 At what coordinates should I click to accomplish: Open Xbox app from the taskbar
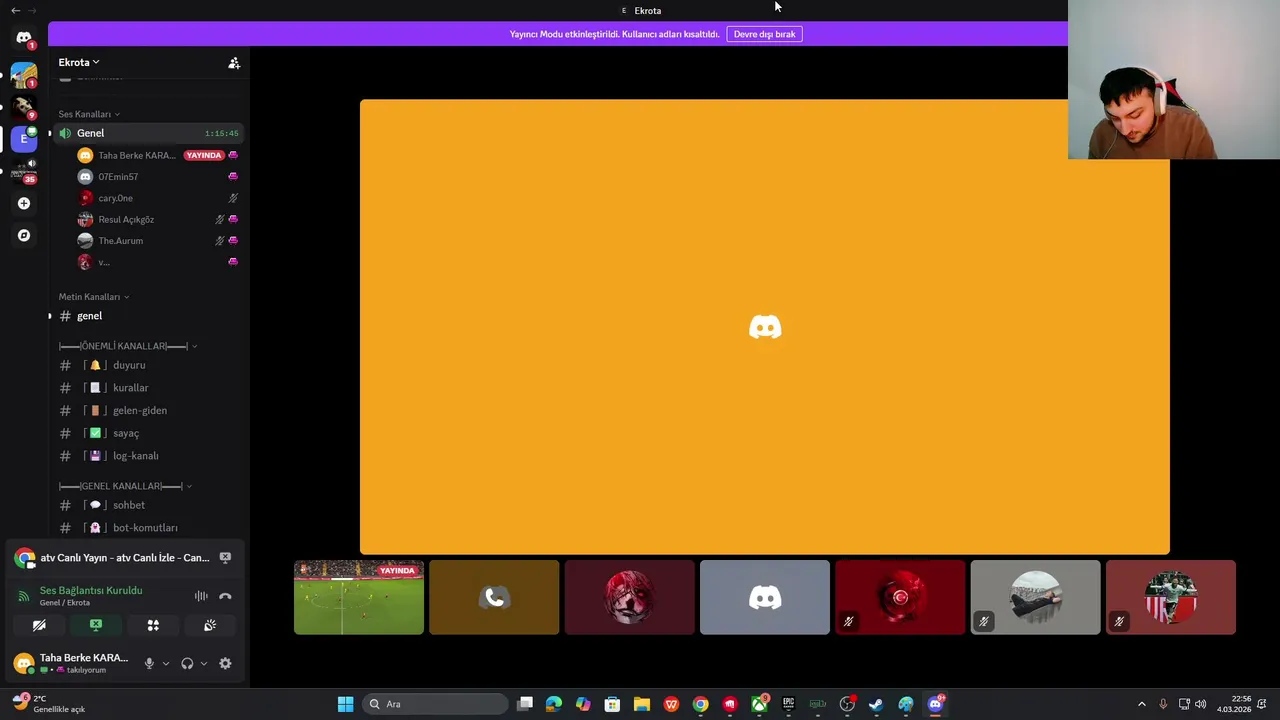(x=759, y=704)
